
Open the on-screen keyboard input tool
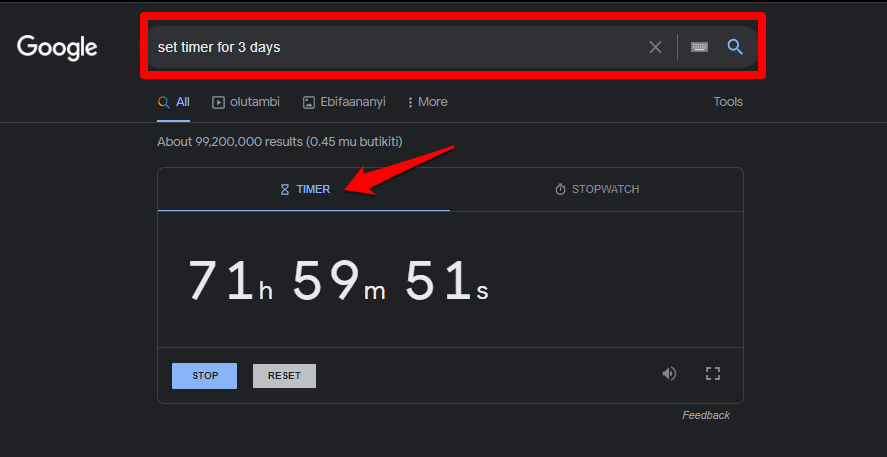699,47
